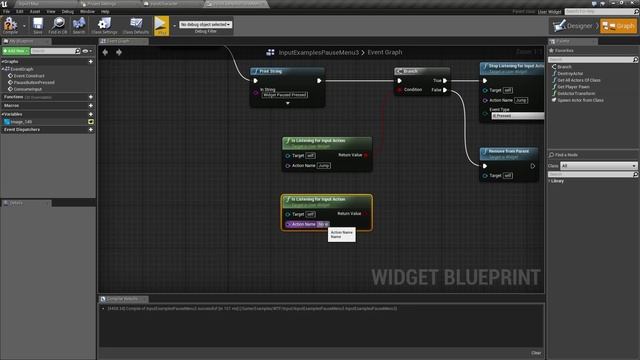Click the Unreal Engine logo in title bar
This screenshot has height=360, width=640.
[x=4, y=4]
